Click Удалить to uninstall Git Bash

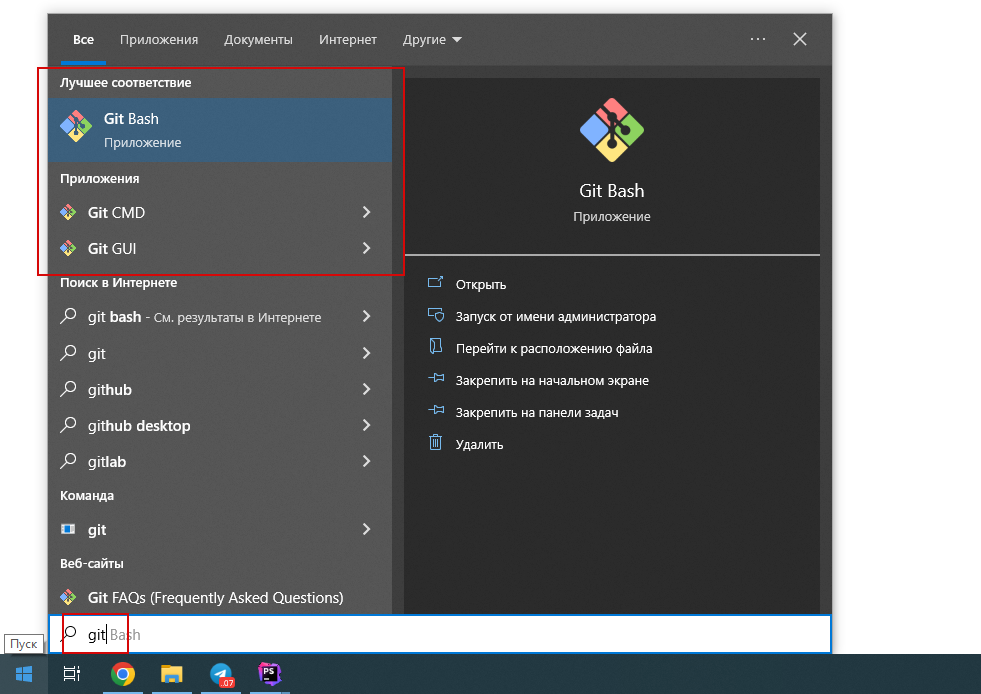[479, 444]
